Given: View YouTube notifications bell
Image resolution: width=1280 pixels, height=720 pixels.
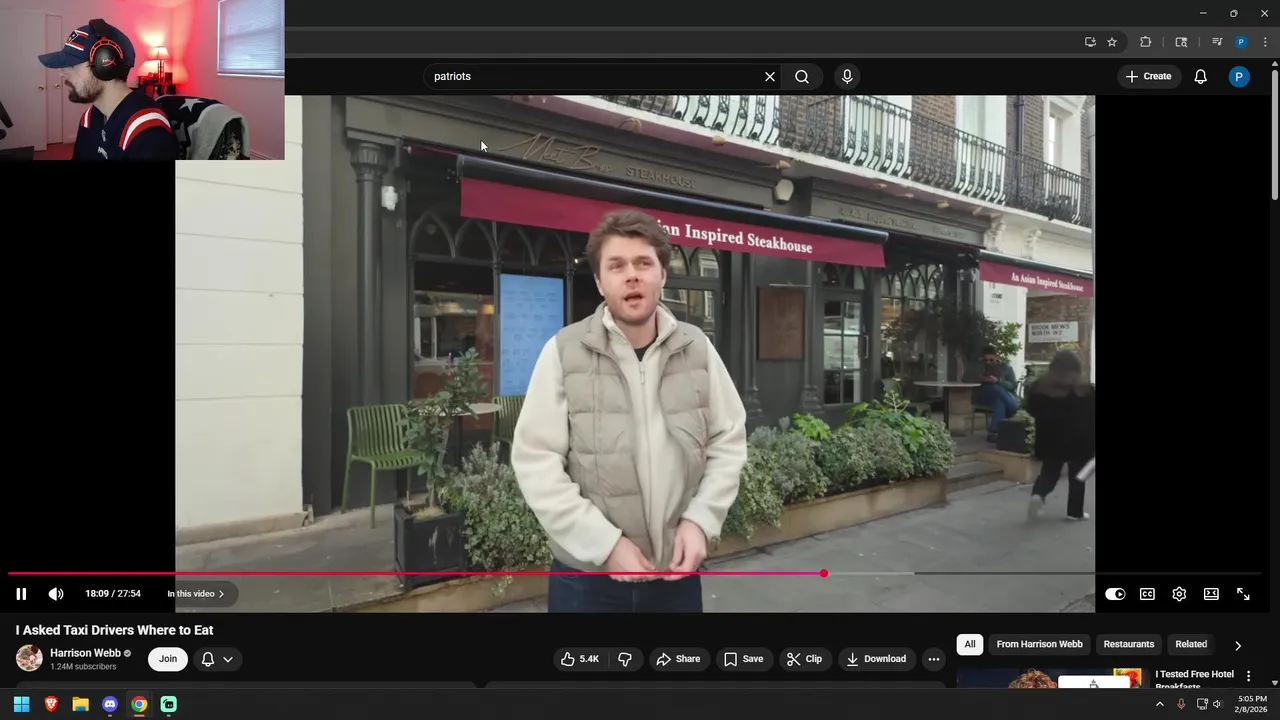Looking at the screenshot, I should point(1201,76).
